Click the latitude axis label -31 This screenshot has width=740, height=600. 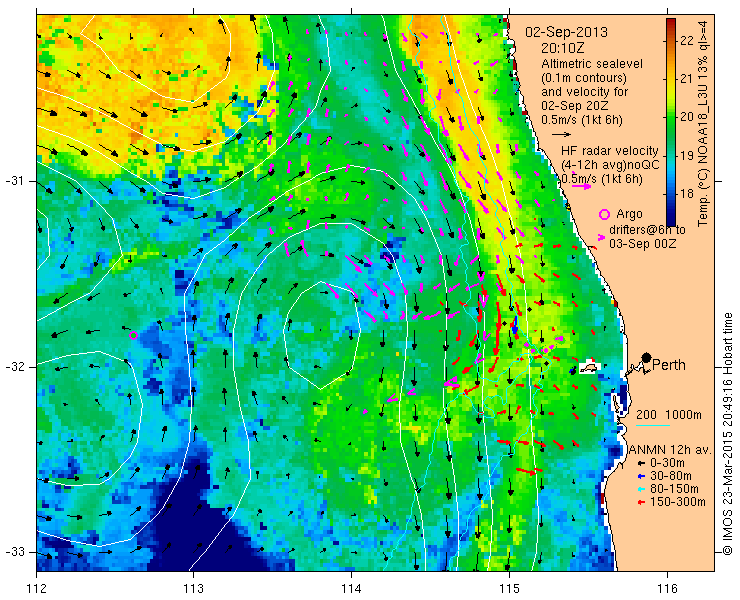[14, 181]
